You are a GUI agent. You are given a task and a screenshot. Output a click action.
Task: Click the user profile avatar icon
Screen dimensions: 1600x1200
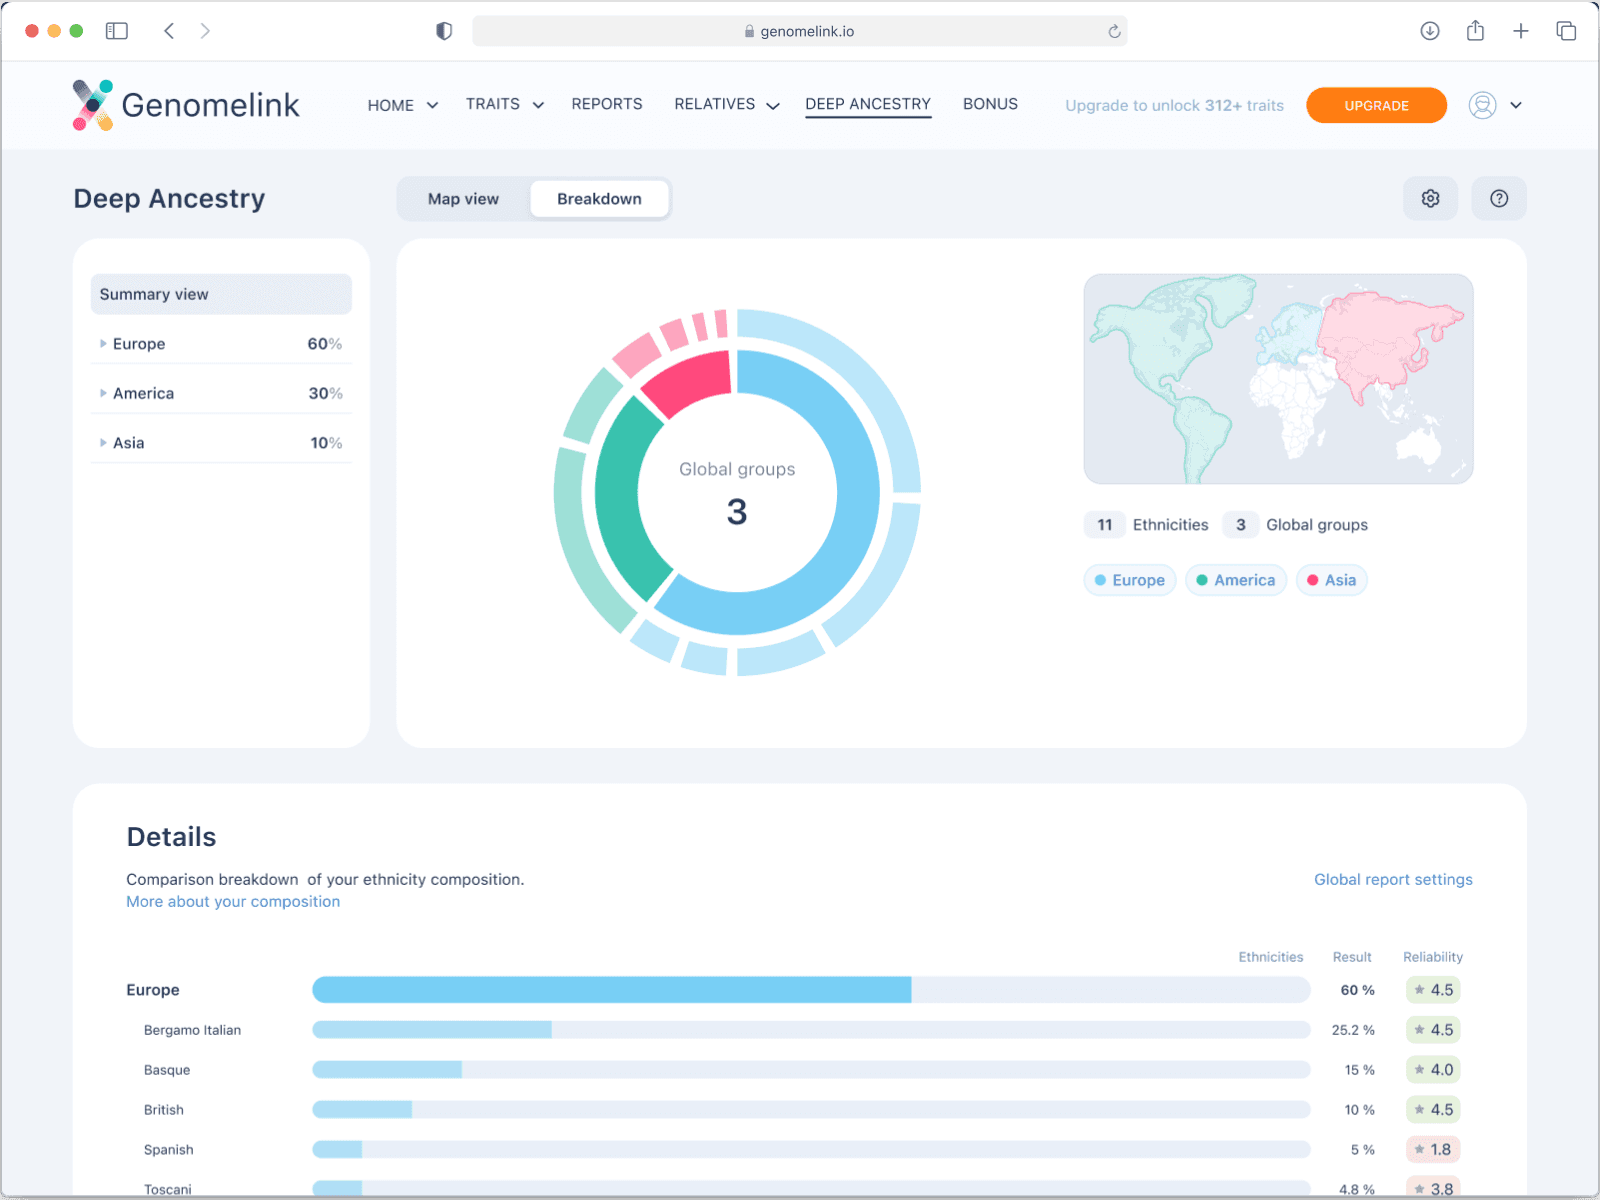[x=1482, y=105]
